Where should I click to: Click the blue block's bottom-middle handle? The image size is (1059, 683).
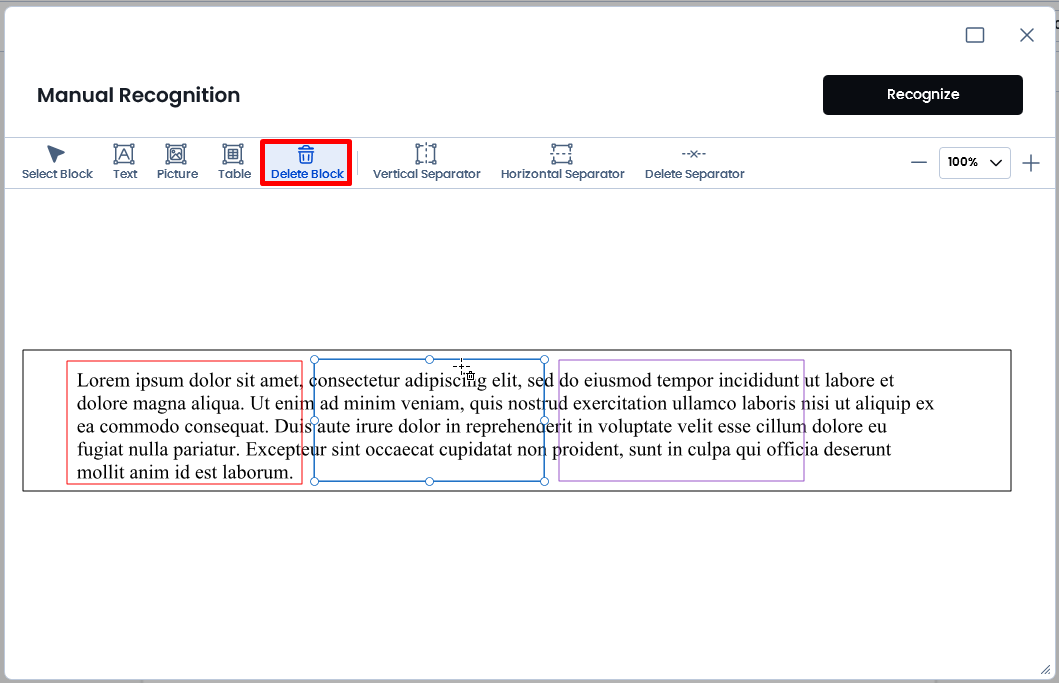430,482
